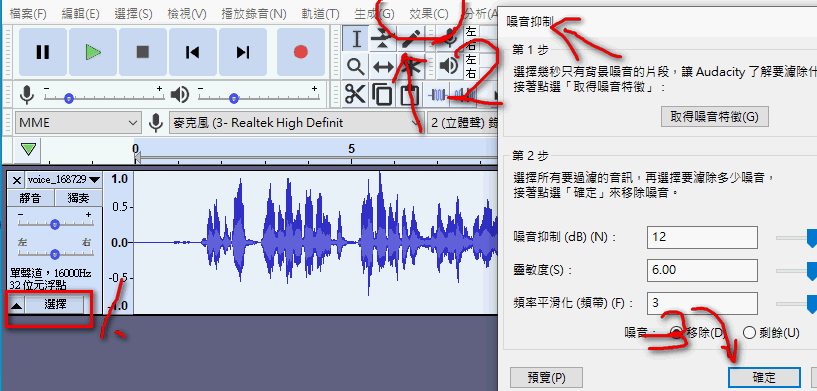Begin recording with the red Record button
This screenshot has height=391, width=817.
pos(301,52)
